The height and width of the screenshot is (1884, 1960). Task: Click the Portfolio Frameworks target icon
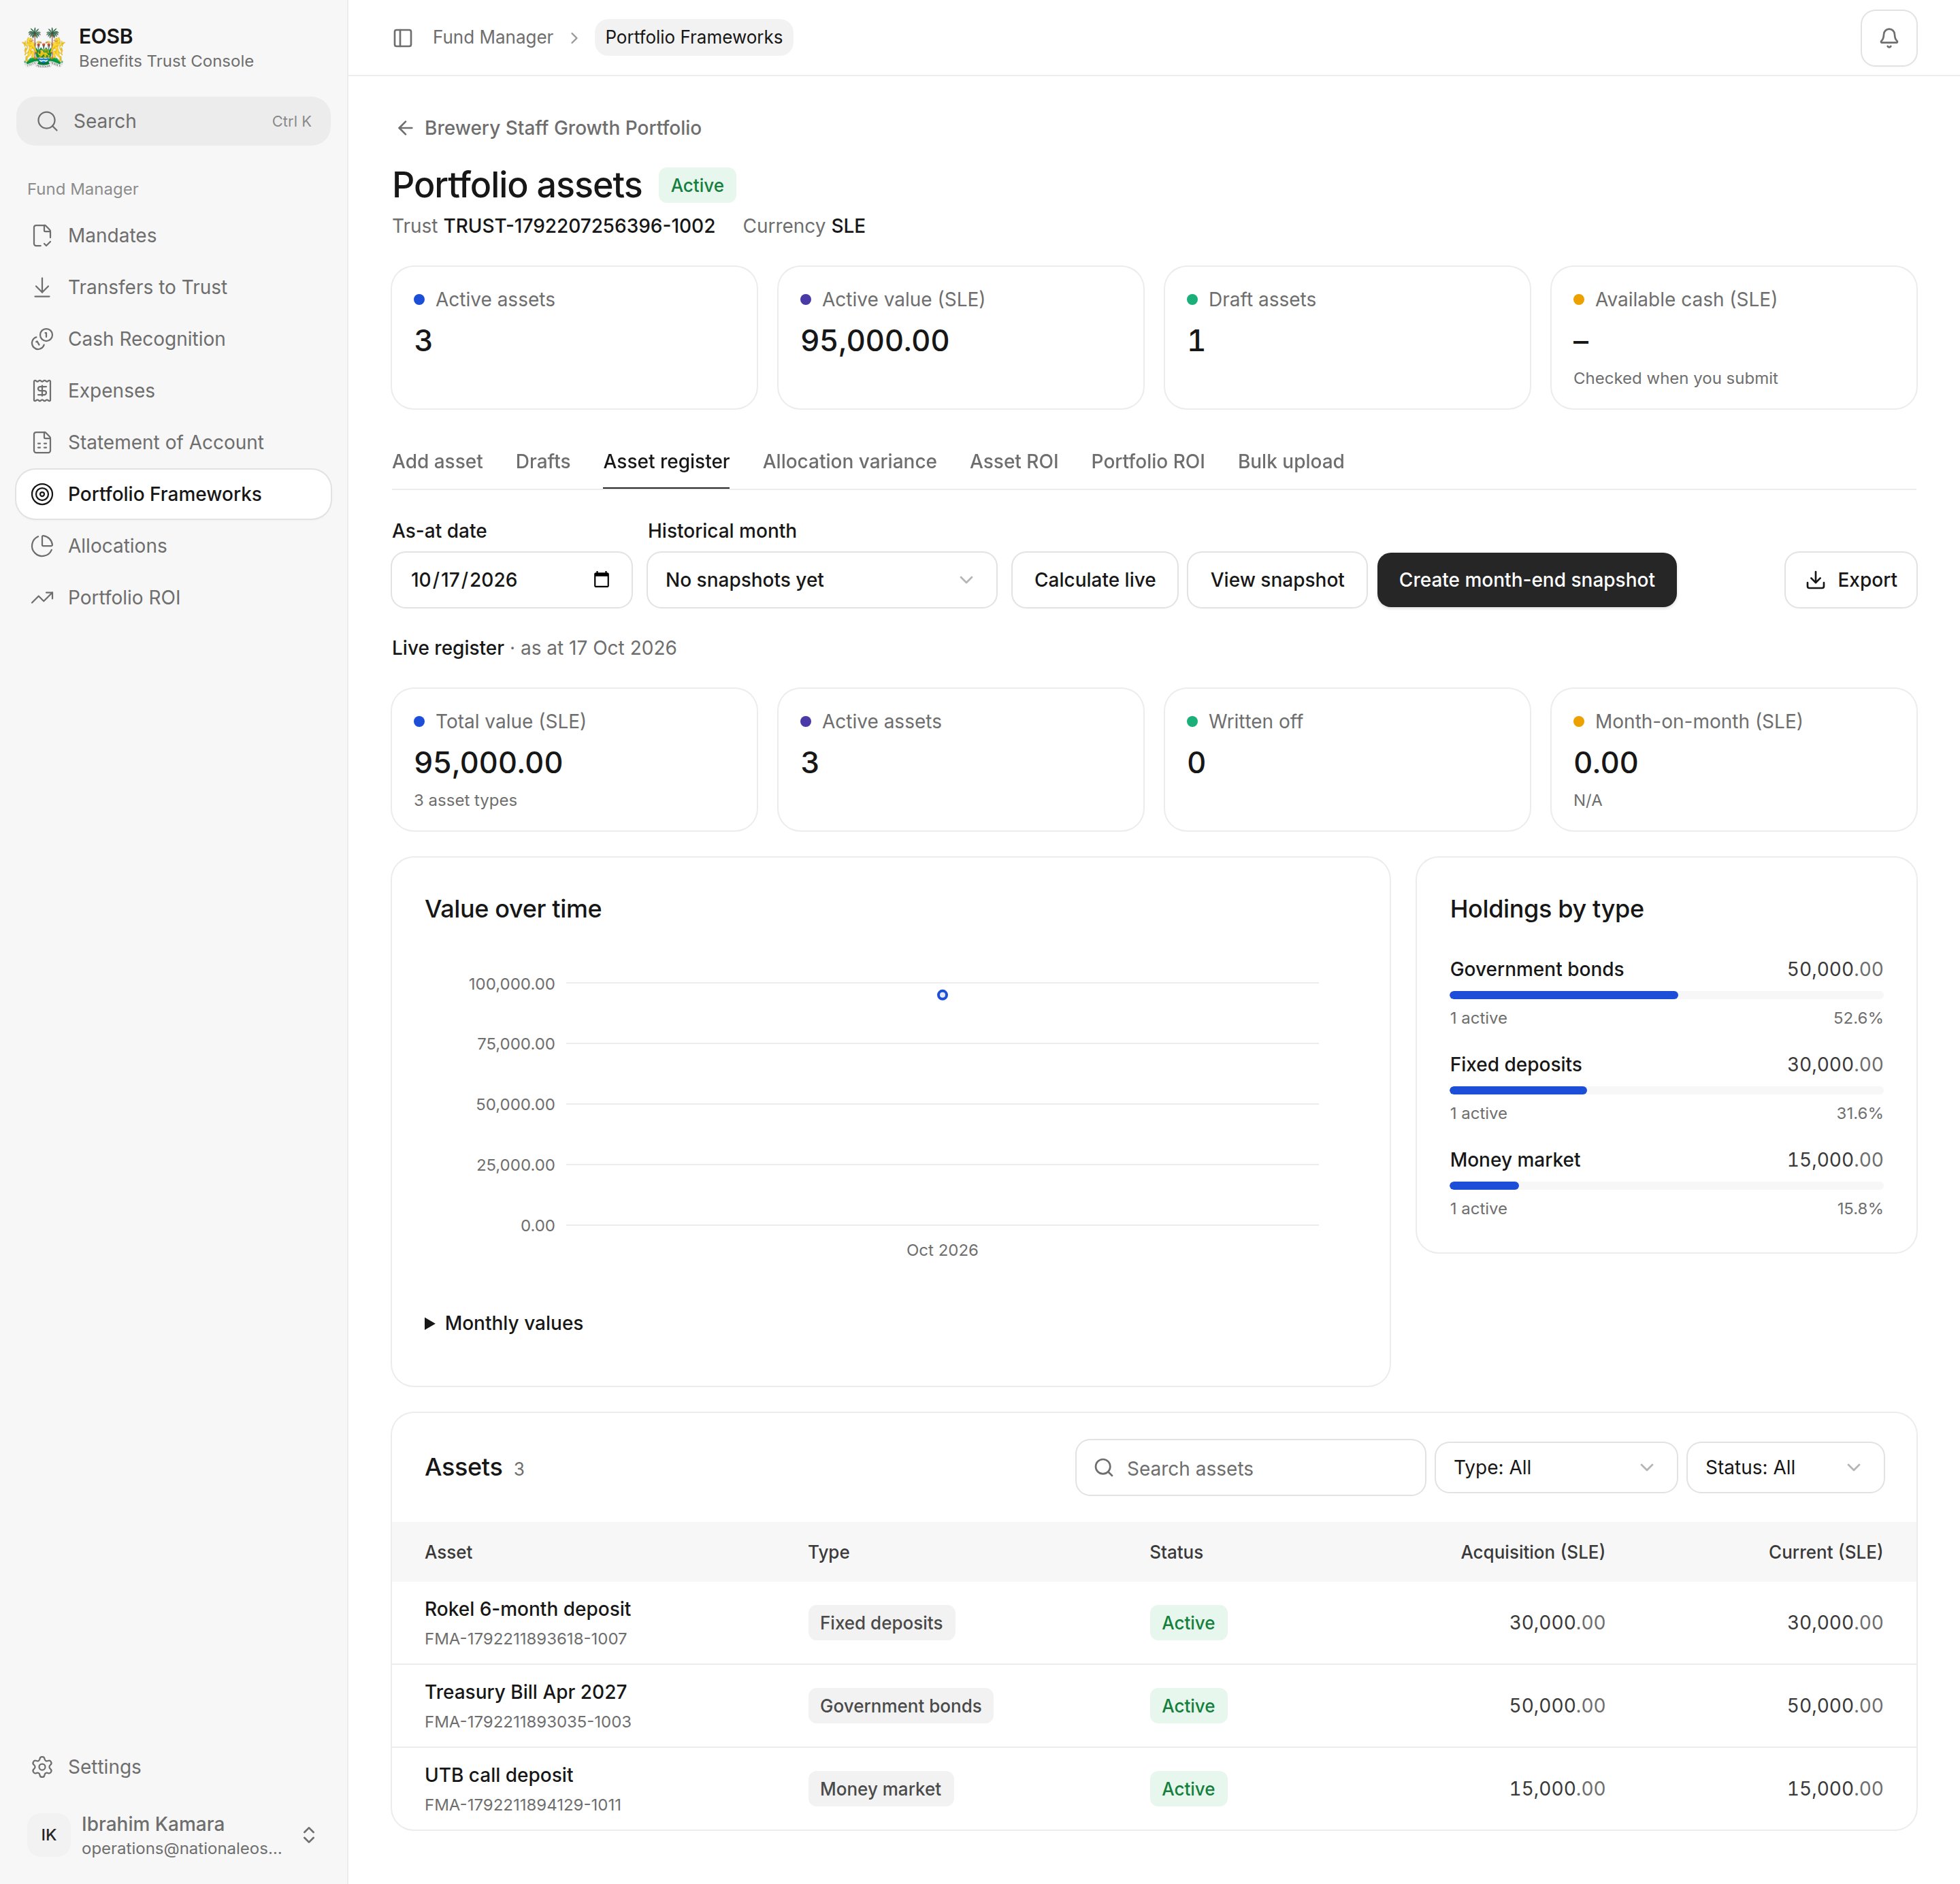pos(42,494)
